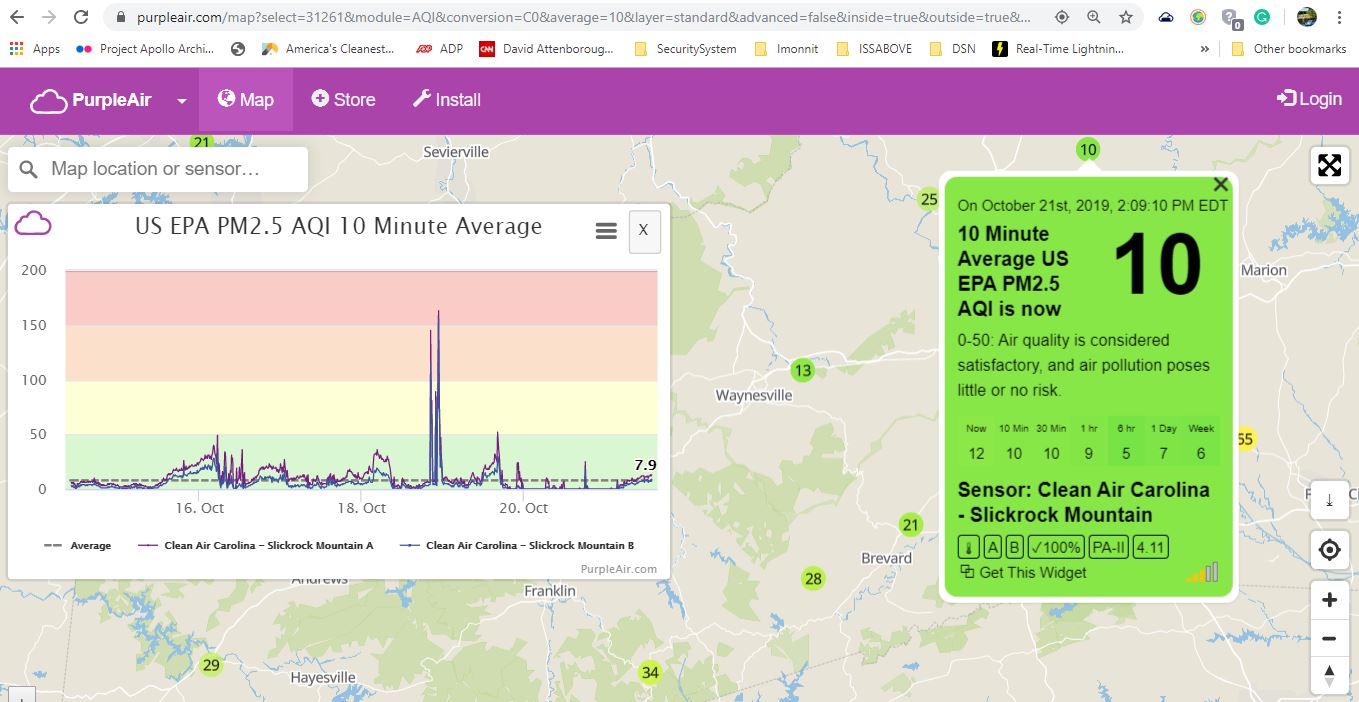Click the fullscreen map icon
1359x702 pixels.
(1329, 166)
